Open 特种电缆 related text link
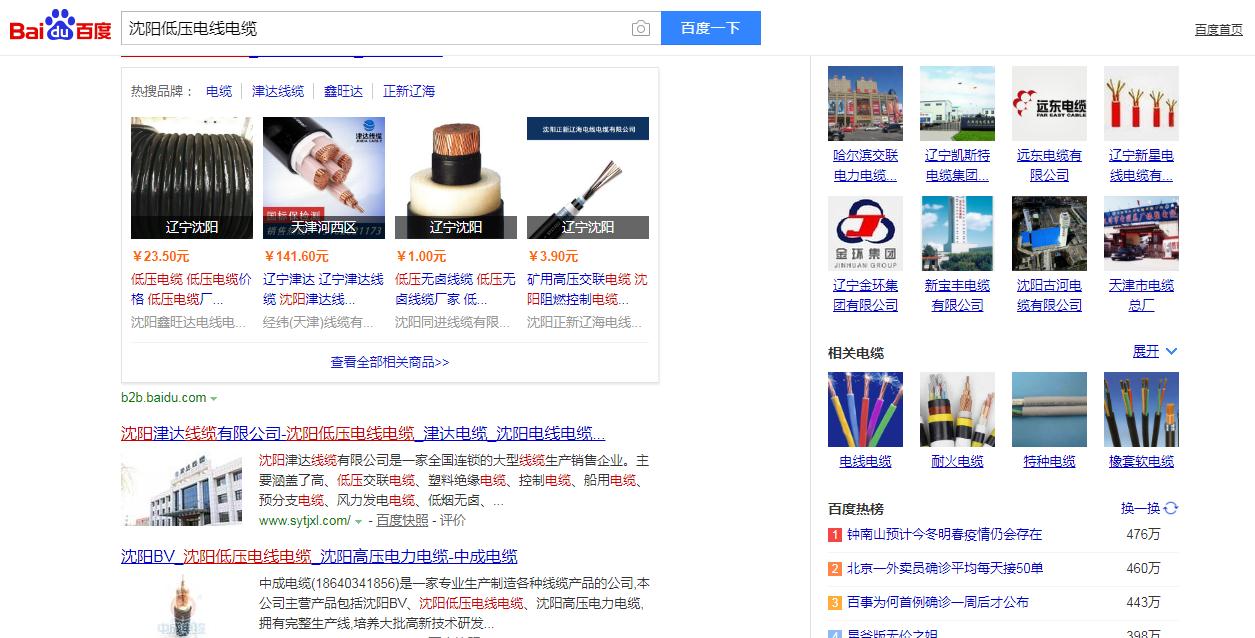Image resolution: width=1255 pixels, height=638 pixels. (1050, 461)
